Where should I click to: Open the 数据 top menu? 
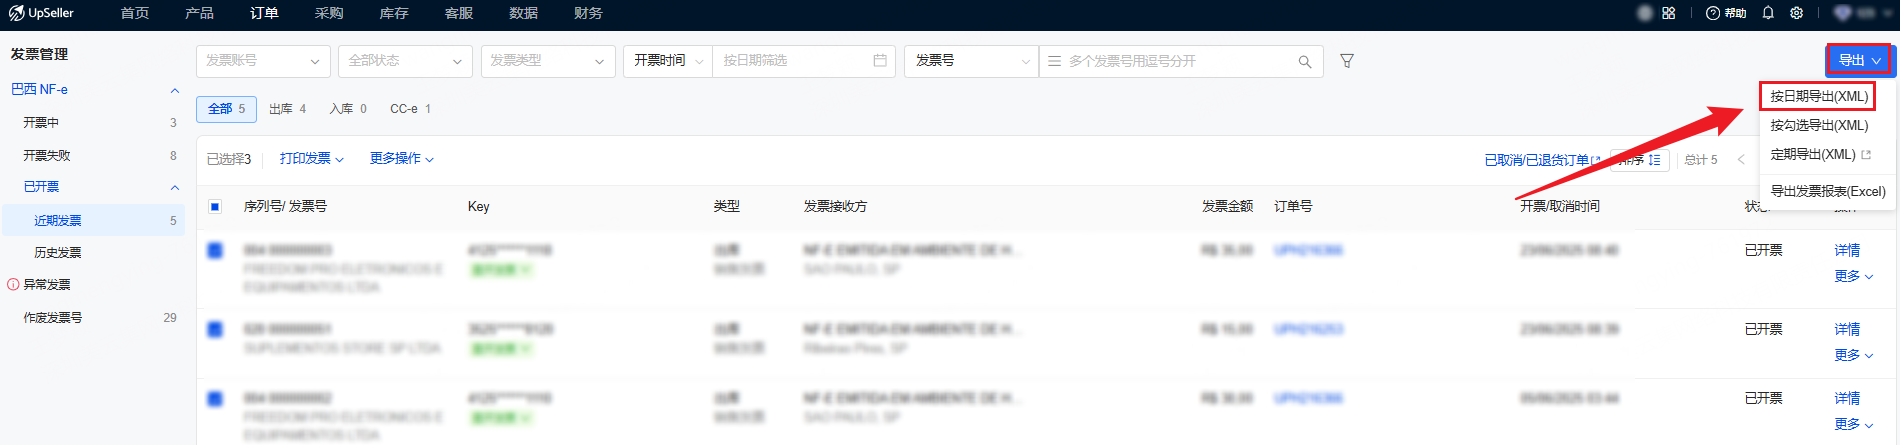point(523,13)
